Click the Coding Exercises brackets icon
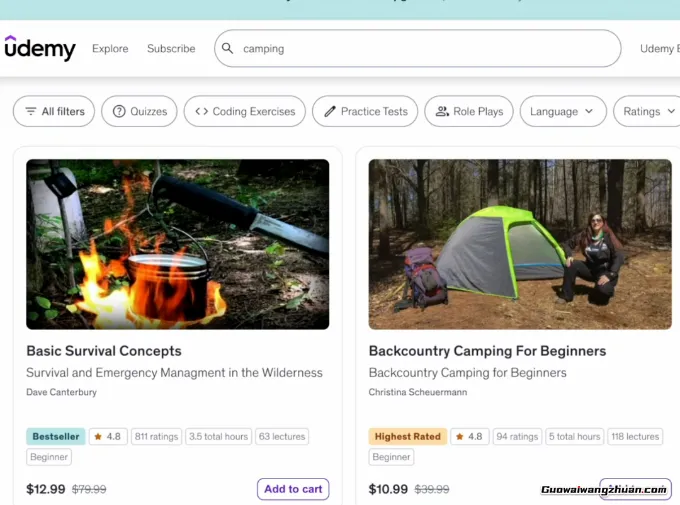This screenshot has height=505, width=680. 202,112
